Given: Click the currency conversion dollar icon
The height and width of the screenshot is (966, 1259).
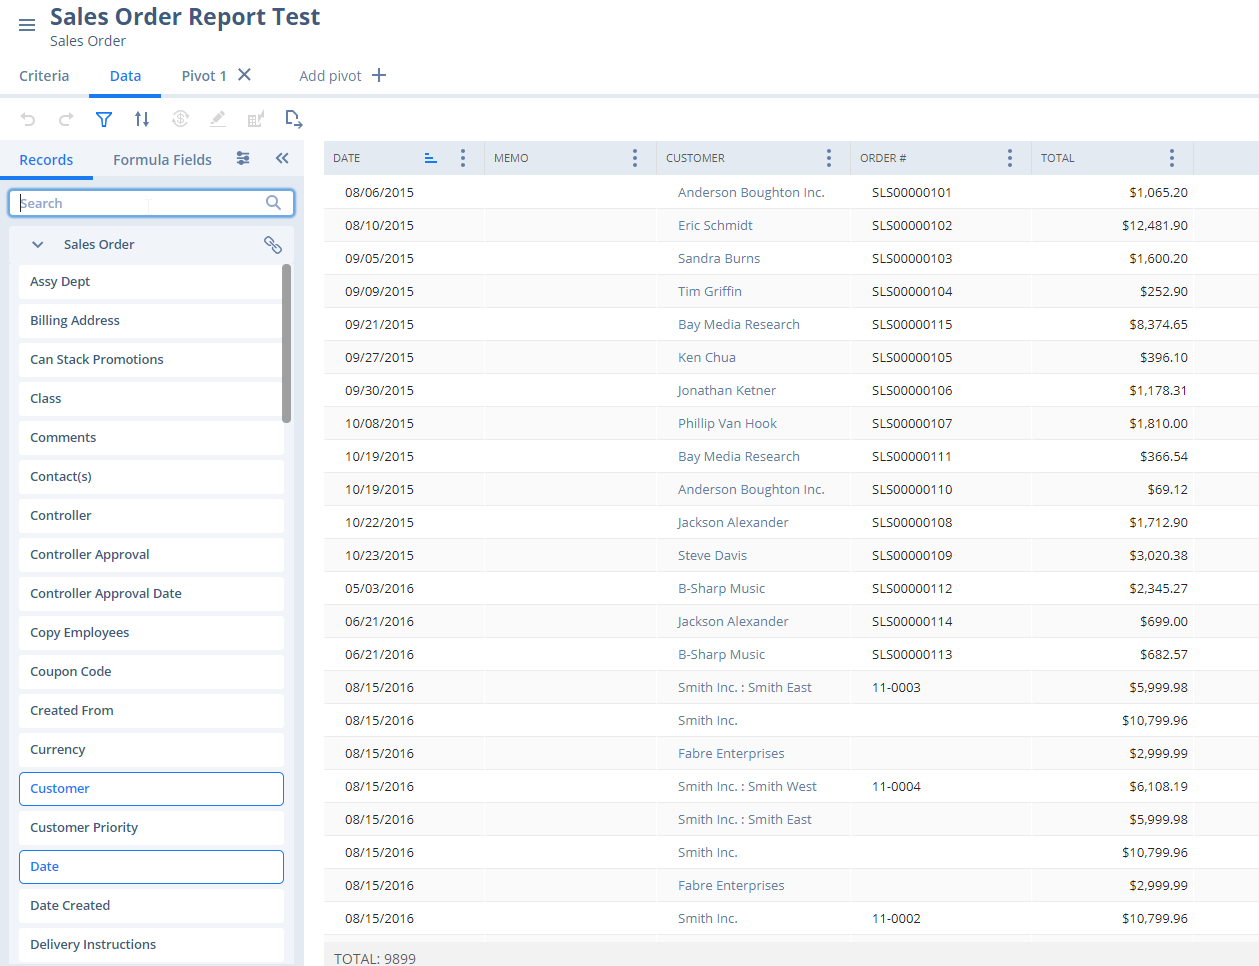Looking at the screenshot, I should (180, 119).
